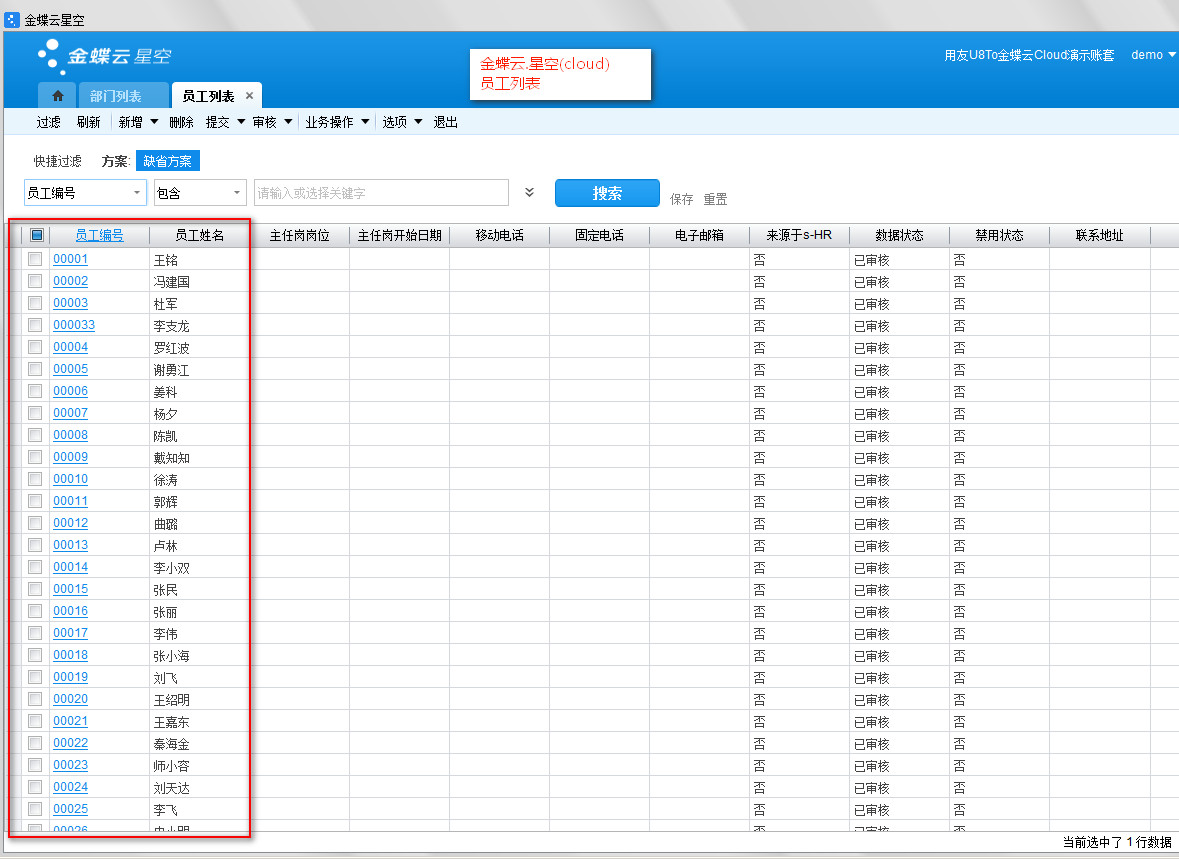The width and height of the screenshot is (1179, 859).
Task: Open the demo user dropdown menu
Action: [1153, 55]
